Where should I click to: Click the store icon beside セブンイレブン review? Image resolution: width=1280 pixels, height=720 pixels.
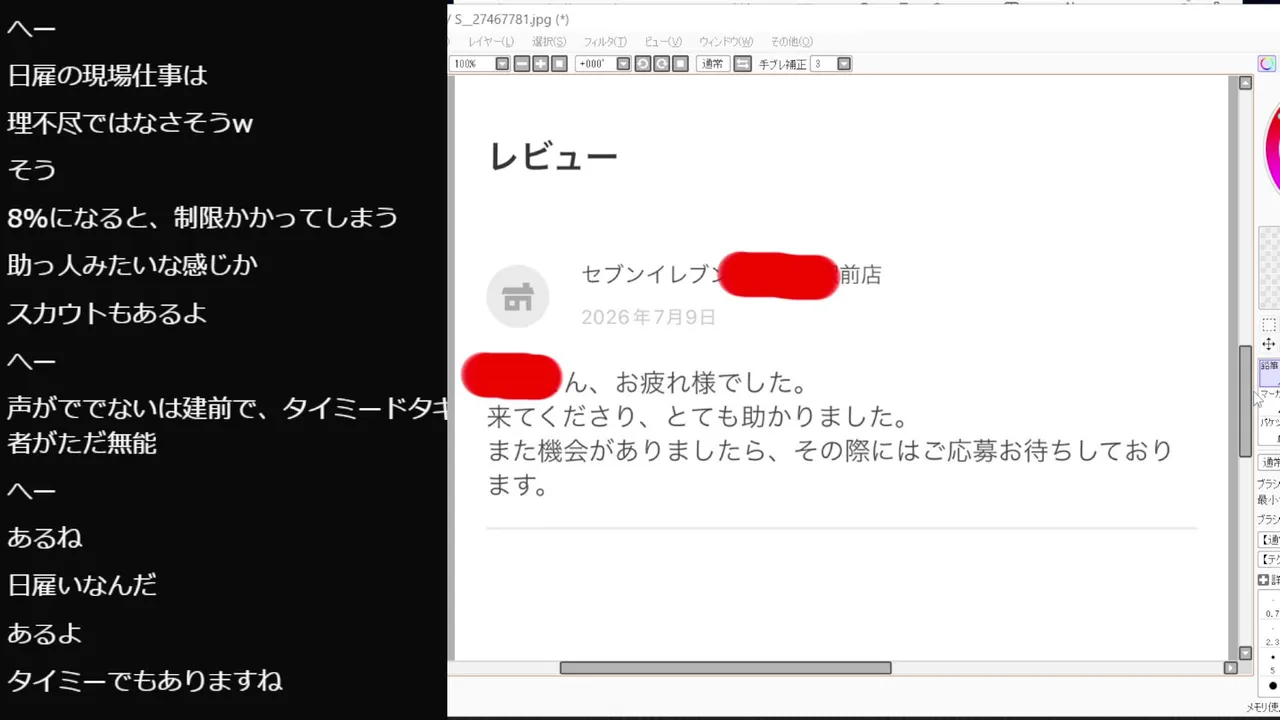[x=518, y=297]
